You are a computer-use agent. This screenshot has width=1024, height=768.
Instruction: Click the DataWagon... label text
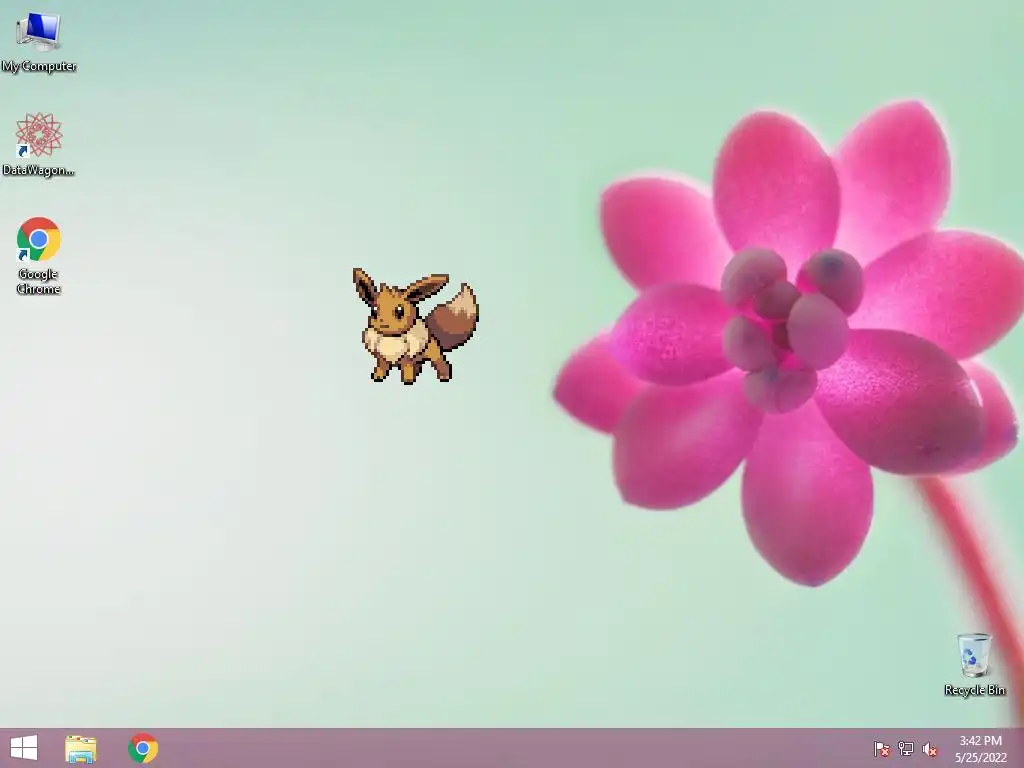point(39,170)
